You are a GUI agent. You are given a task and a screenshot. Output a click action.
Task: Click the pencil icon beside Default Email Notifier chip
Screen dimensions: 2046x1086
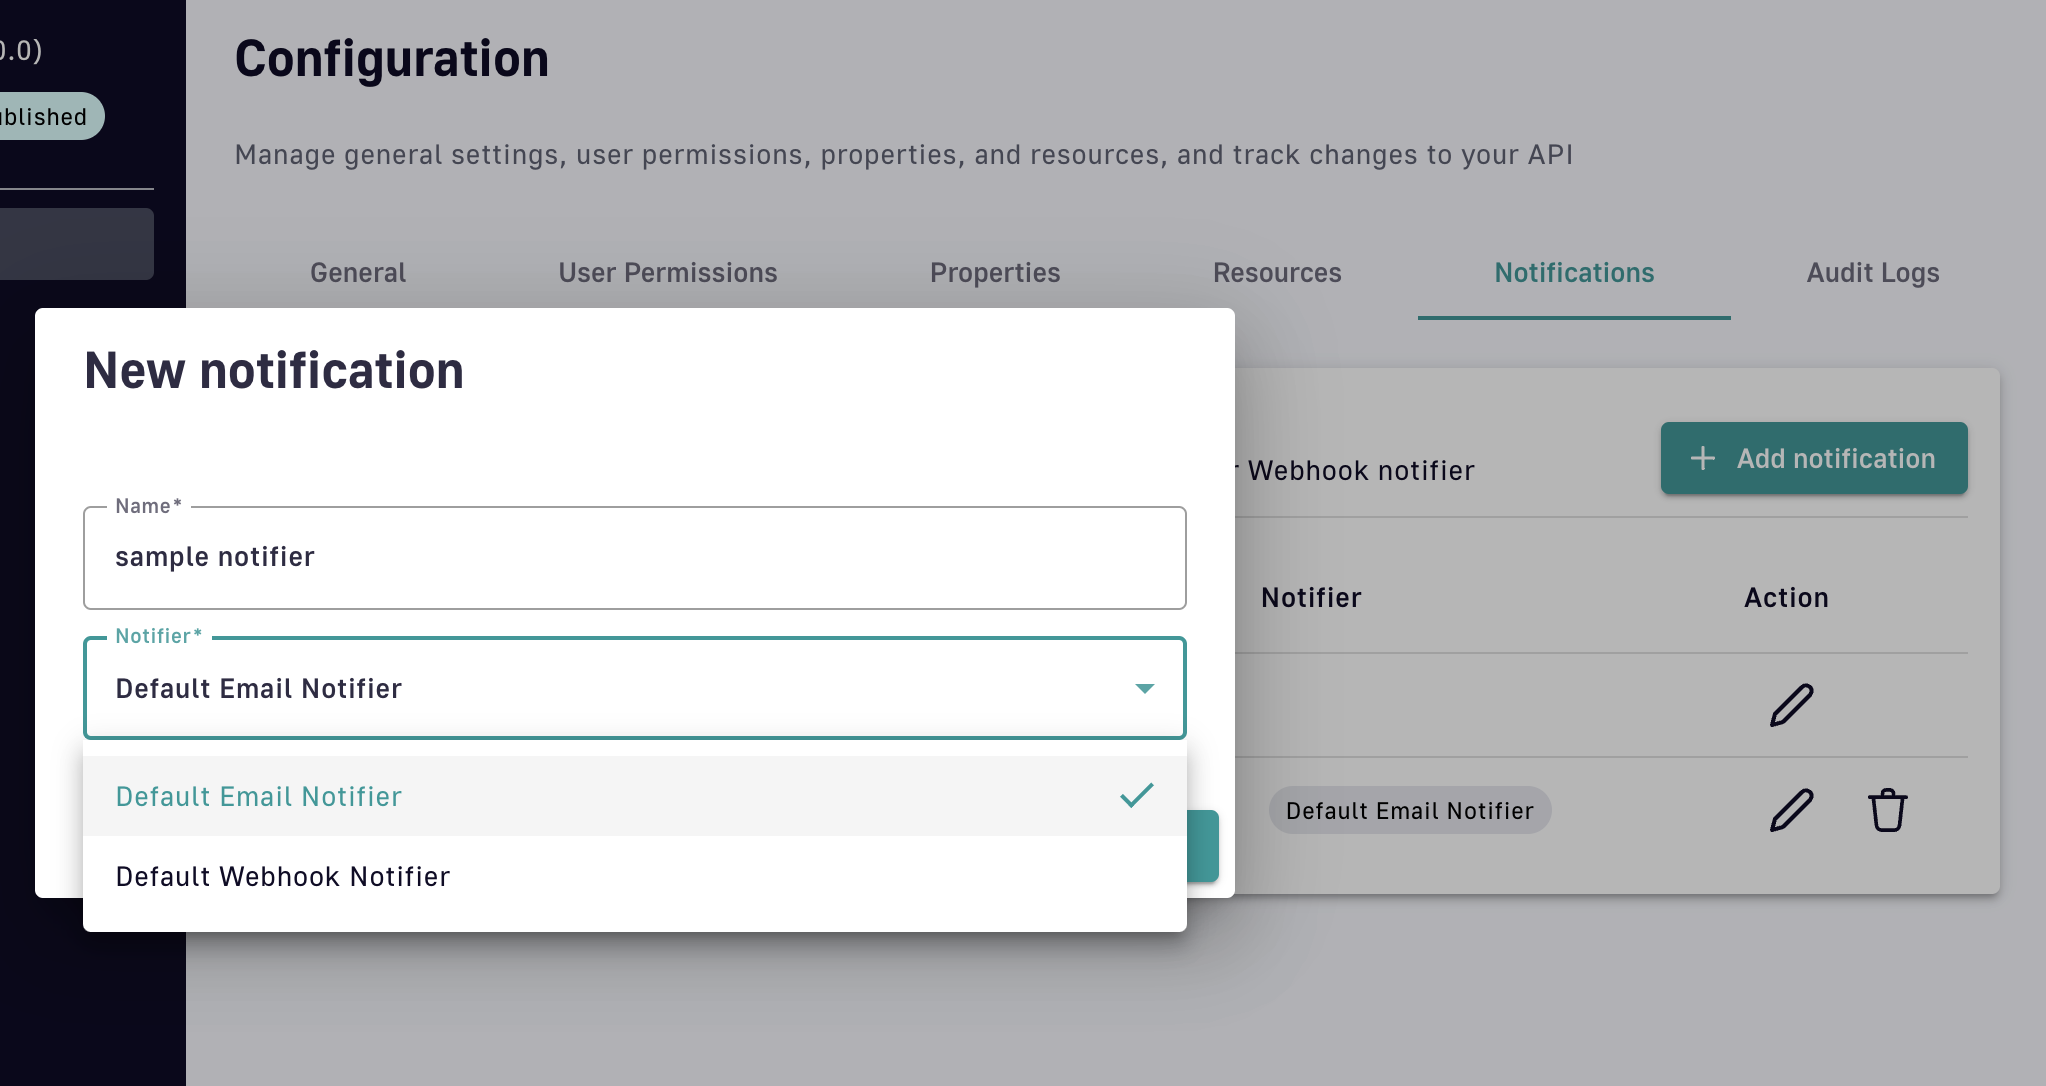pyautogui.click(x=1791, y=810)
